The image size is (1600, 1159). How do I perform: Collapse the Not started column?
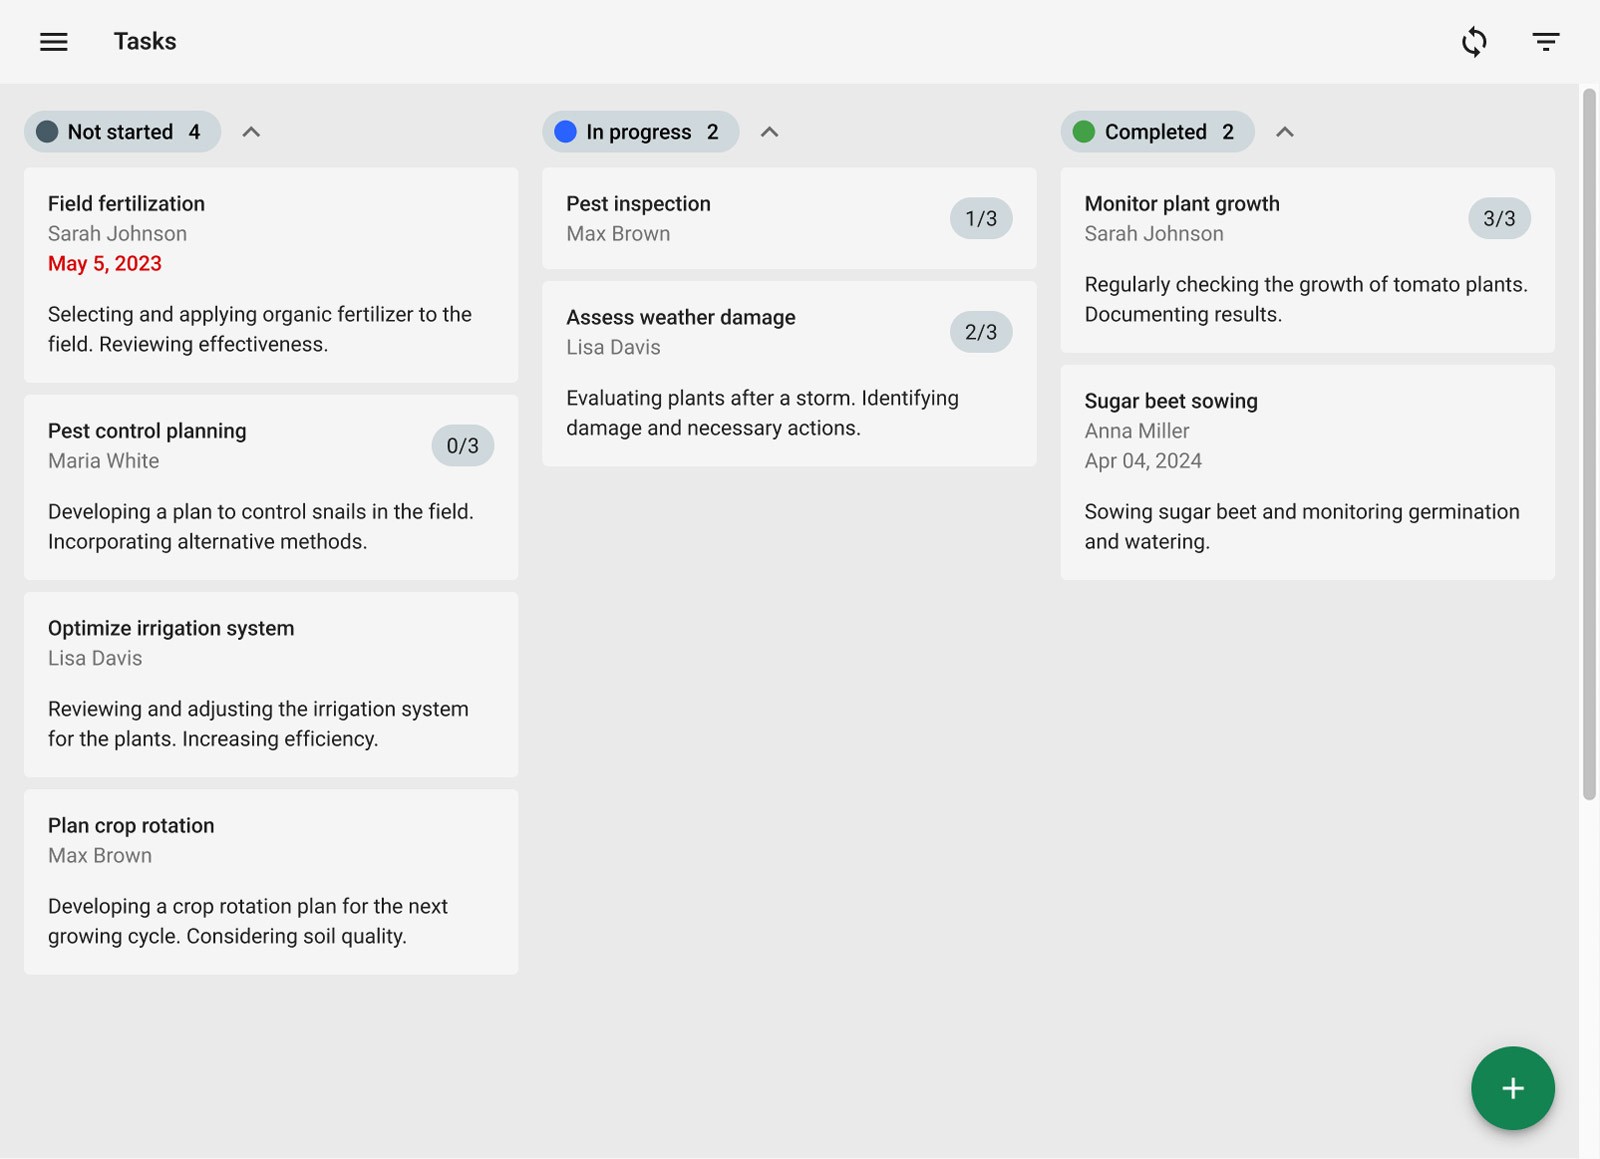coord(251,131)
